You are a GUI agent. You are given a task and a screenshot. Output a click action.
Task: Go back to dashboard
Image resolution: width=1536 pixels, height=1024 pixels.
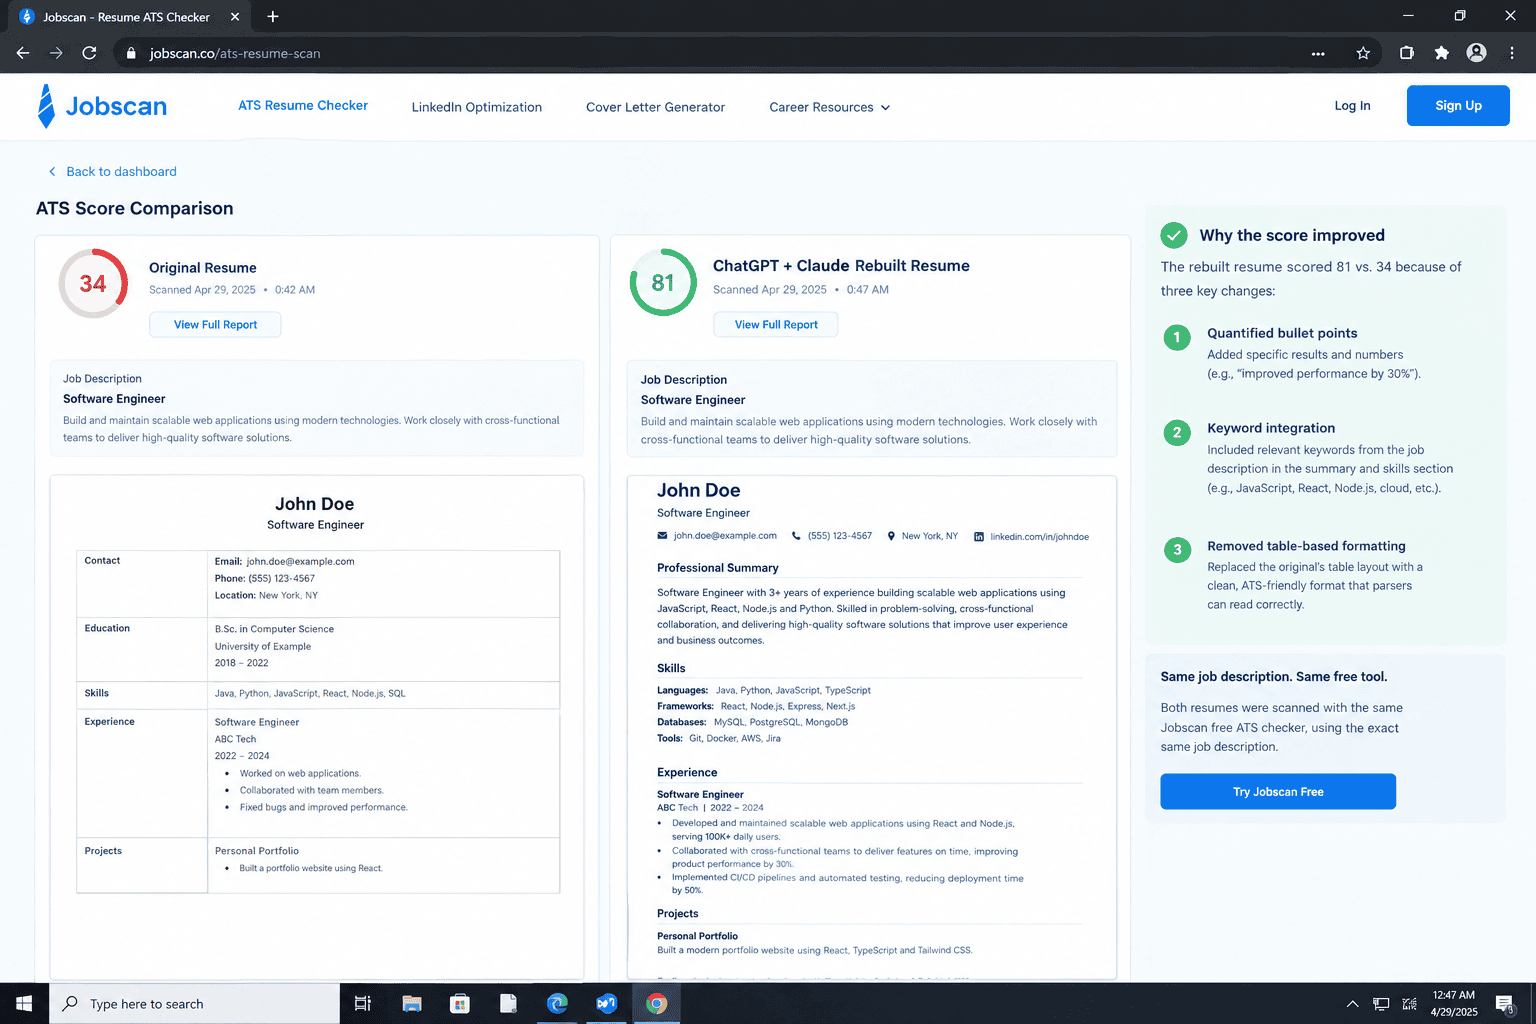click(112, 172)
